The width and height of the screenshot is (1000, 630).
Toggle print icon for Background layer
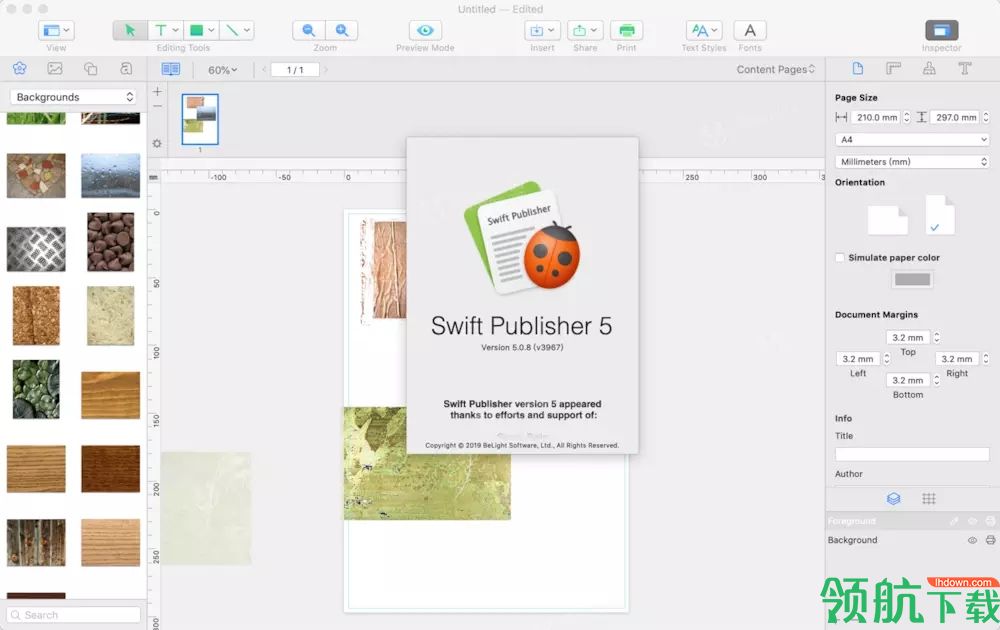pos(990,540)
